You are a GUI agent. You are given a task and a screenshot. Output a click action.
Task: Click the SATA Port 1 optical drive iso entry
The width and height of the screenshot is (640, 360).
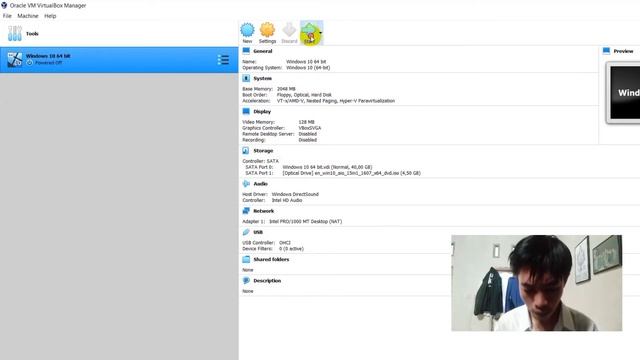pyautogui.click(x=351, y=173)
